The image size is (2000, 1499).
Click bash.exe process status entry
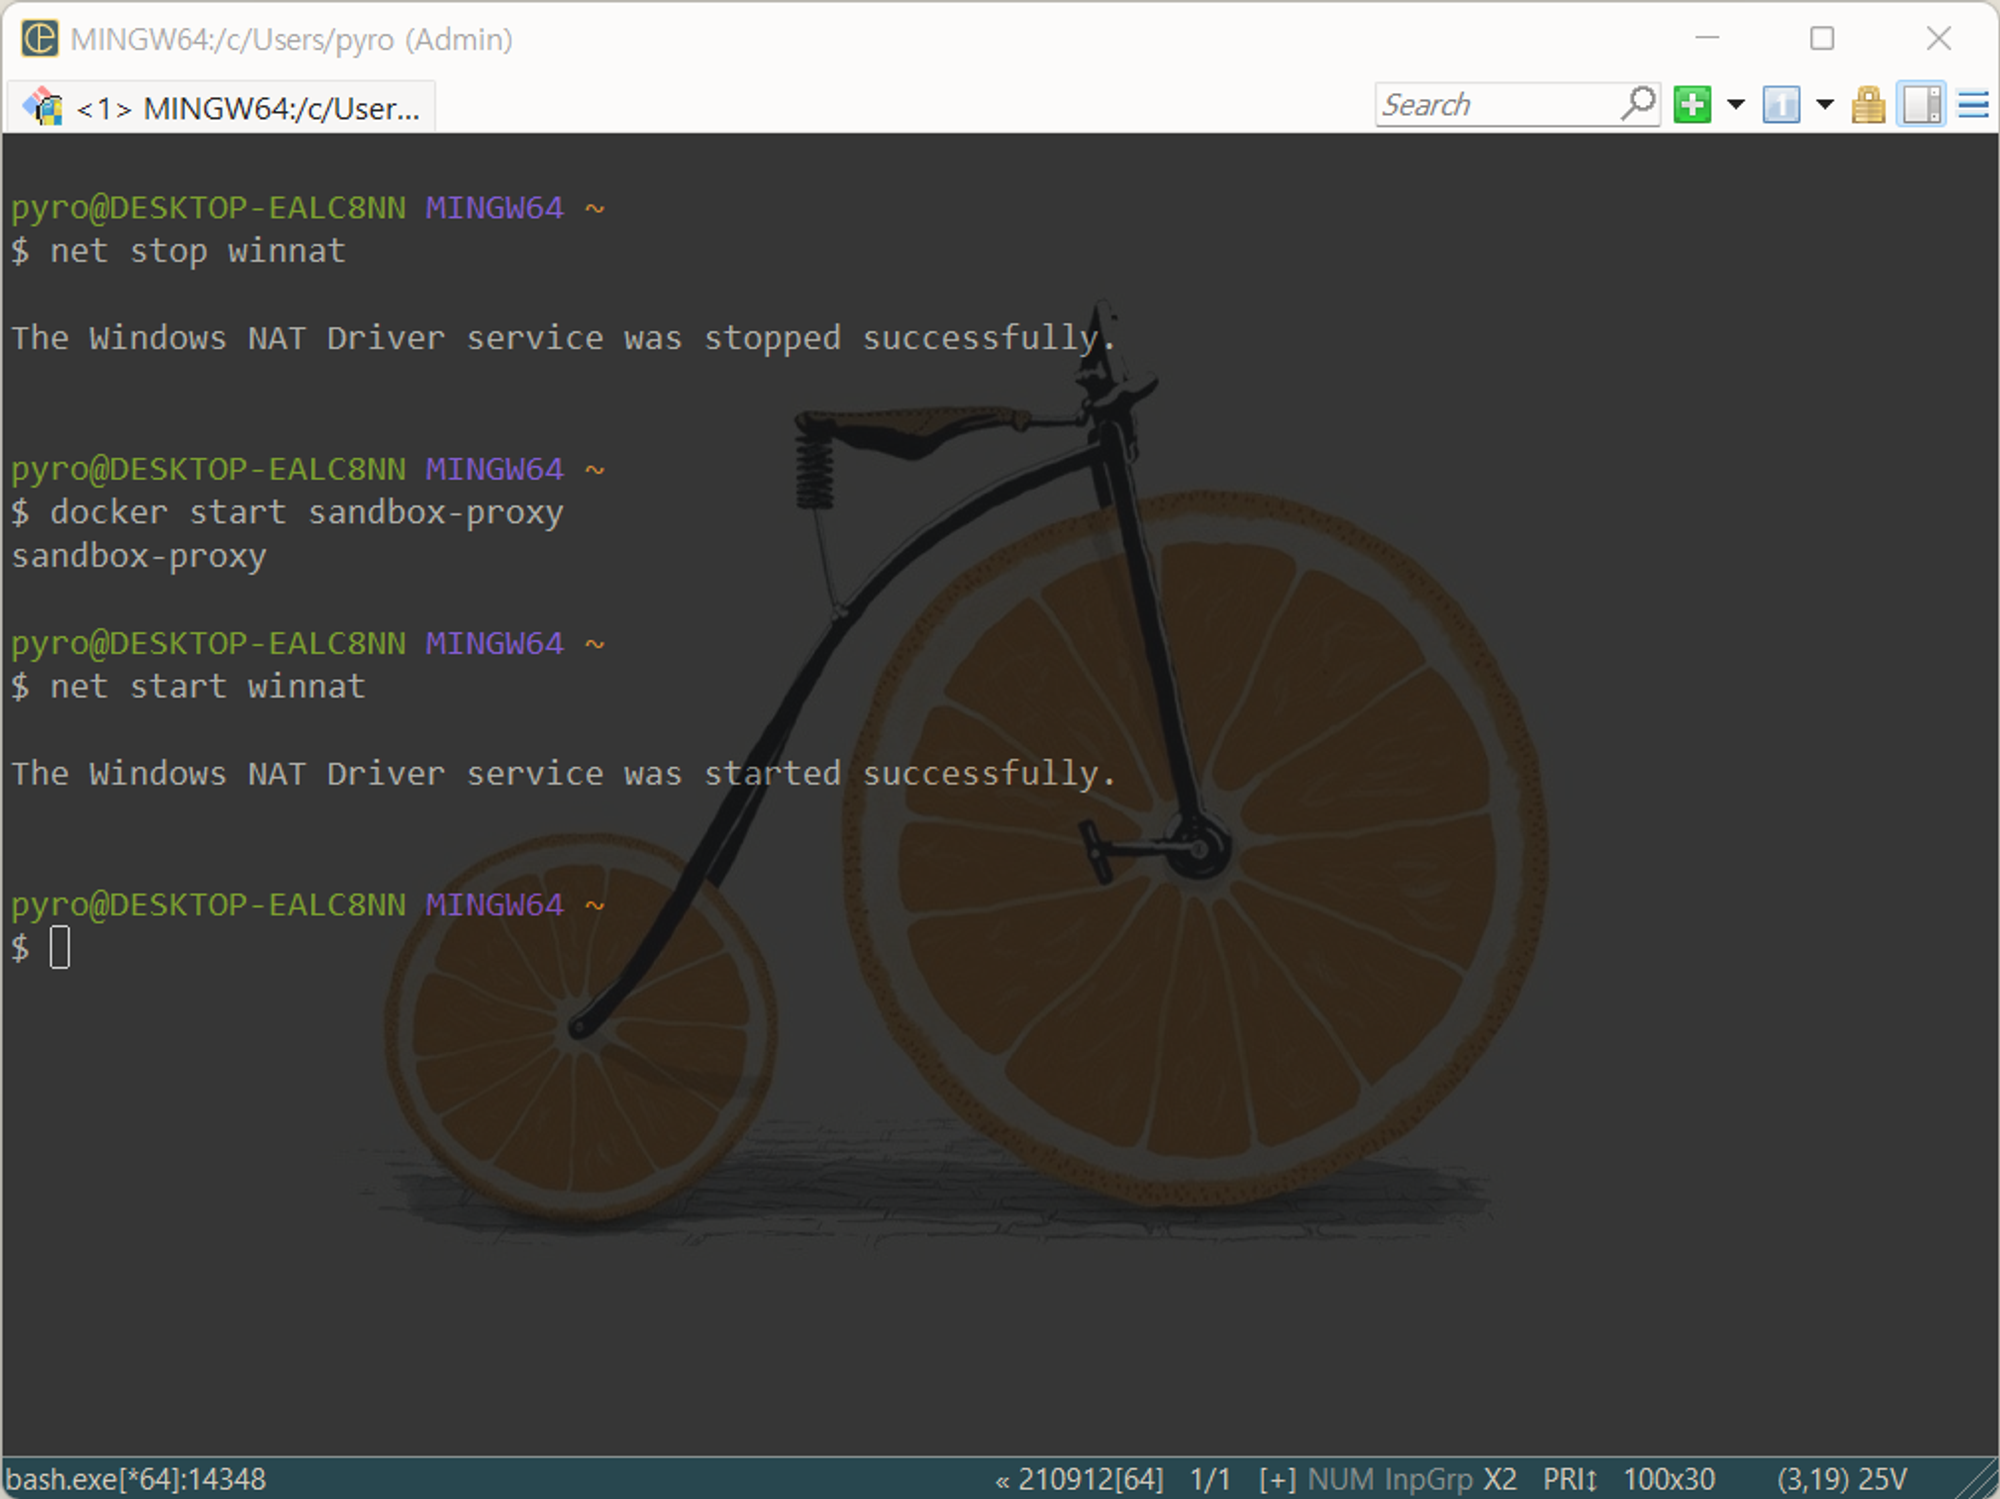[x=136, y=1479]
